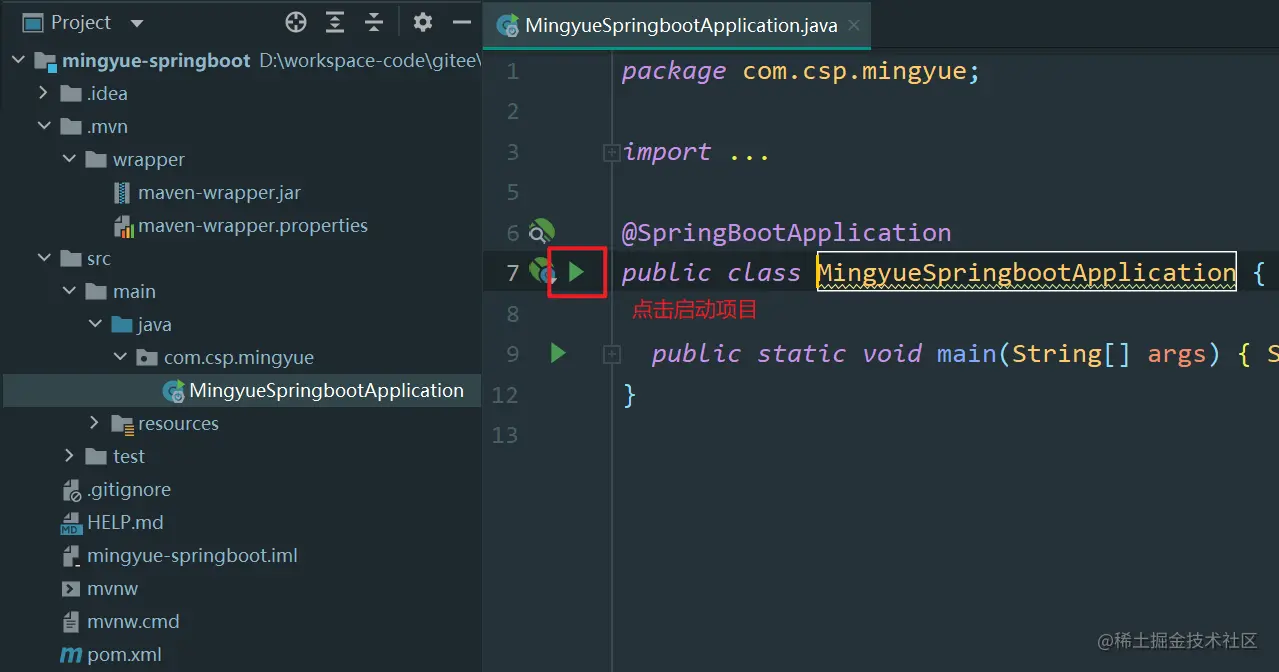The height and width of the screenshot is (672, 1279).
Task: Select the mvnw file
Action: pyautogui.click(x=112, y=588)
